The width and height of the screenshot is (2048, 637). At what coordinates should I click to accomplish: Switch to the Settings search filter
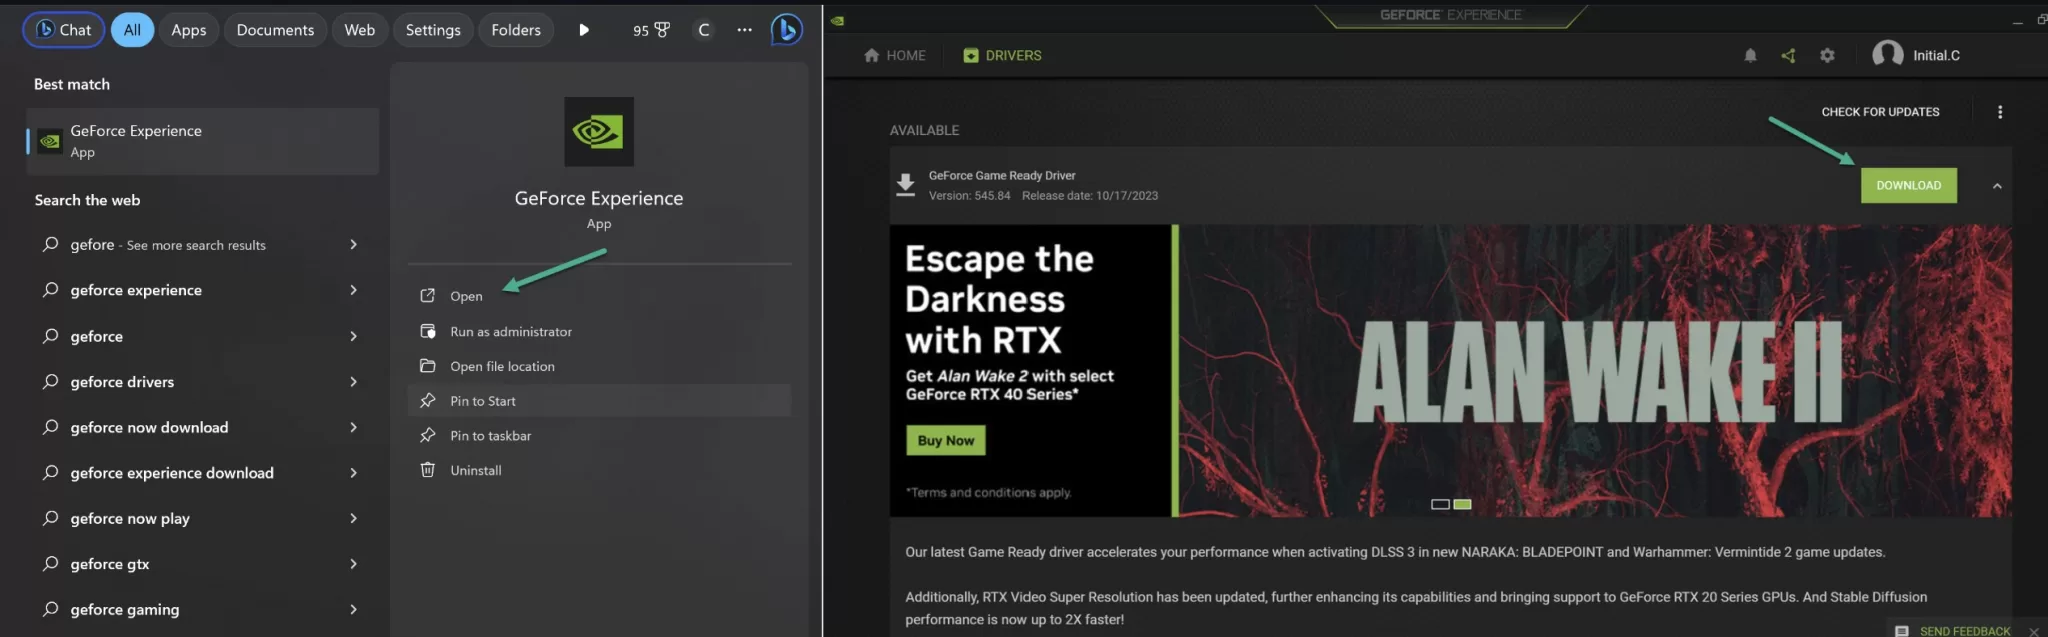pyautogui.click(x=433, y=30)
